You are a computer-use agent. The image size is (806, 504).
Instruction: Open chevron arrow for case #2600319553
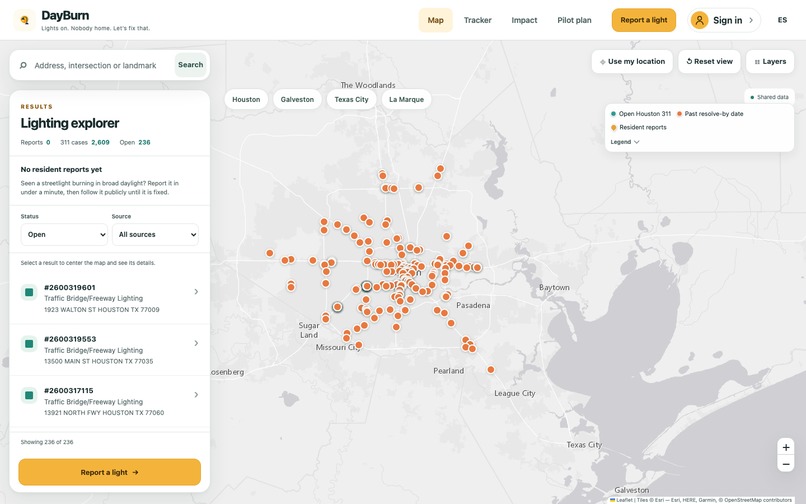click(x=196, y=343)
